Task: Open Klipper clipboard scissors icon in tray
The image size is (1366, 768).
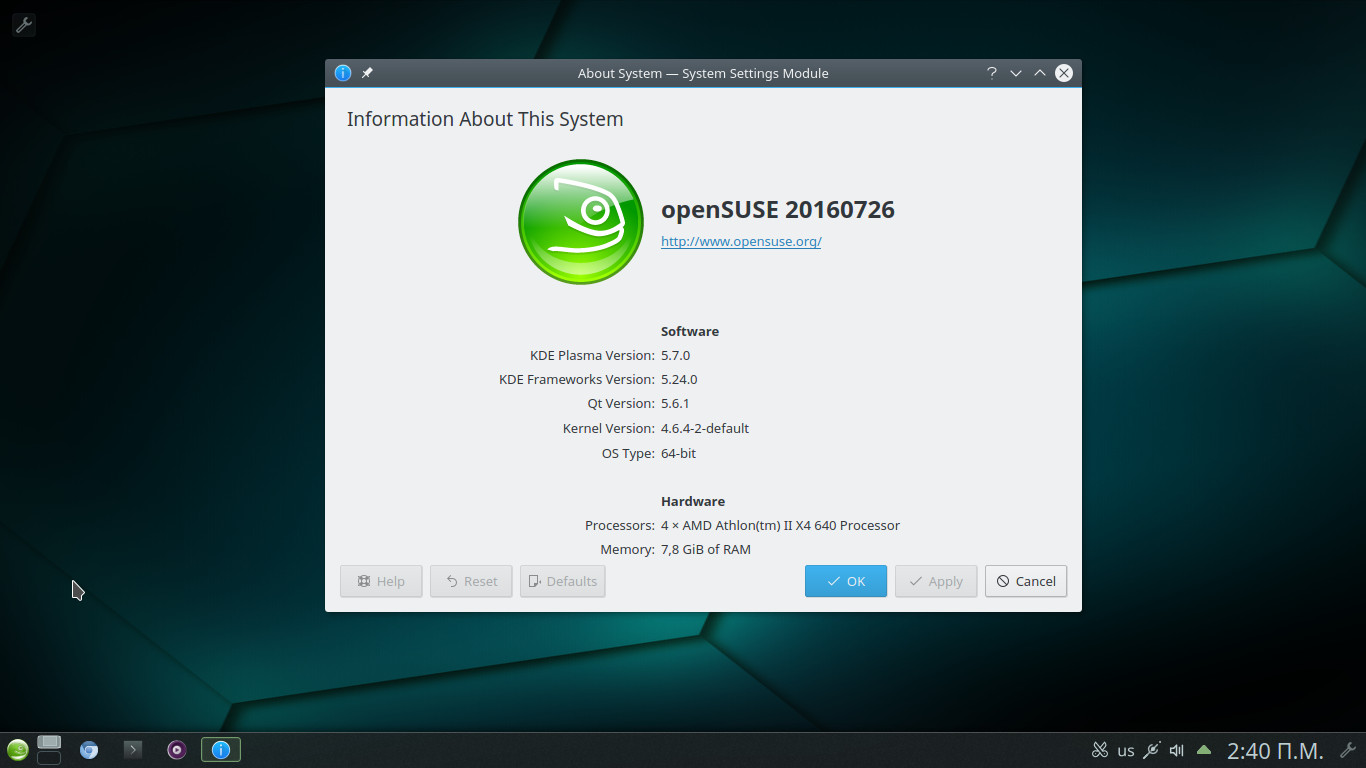Action: pos(1100,750)
